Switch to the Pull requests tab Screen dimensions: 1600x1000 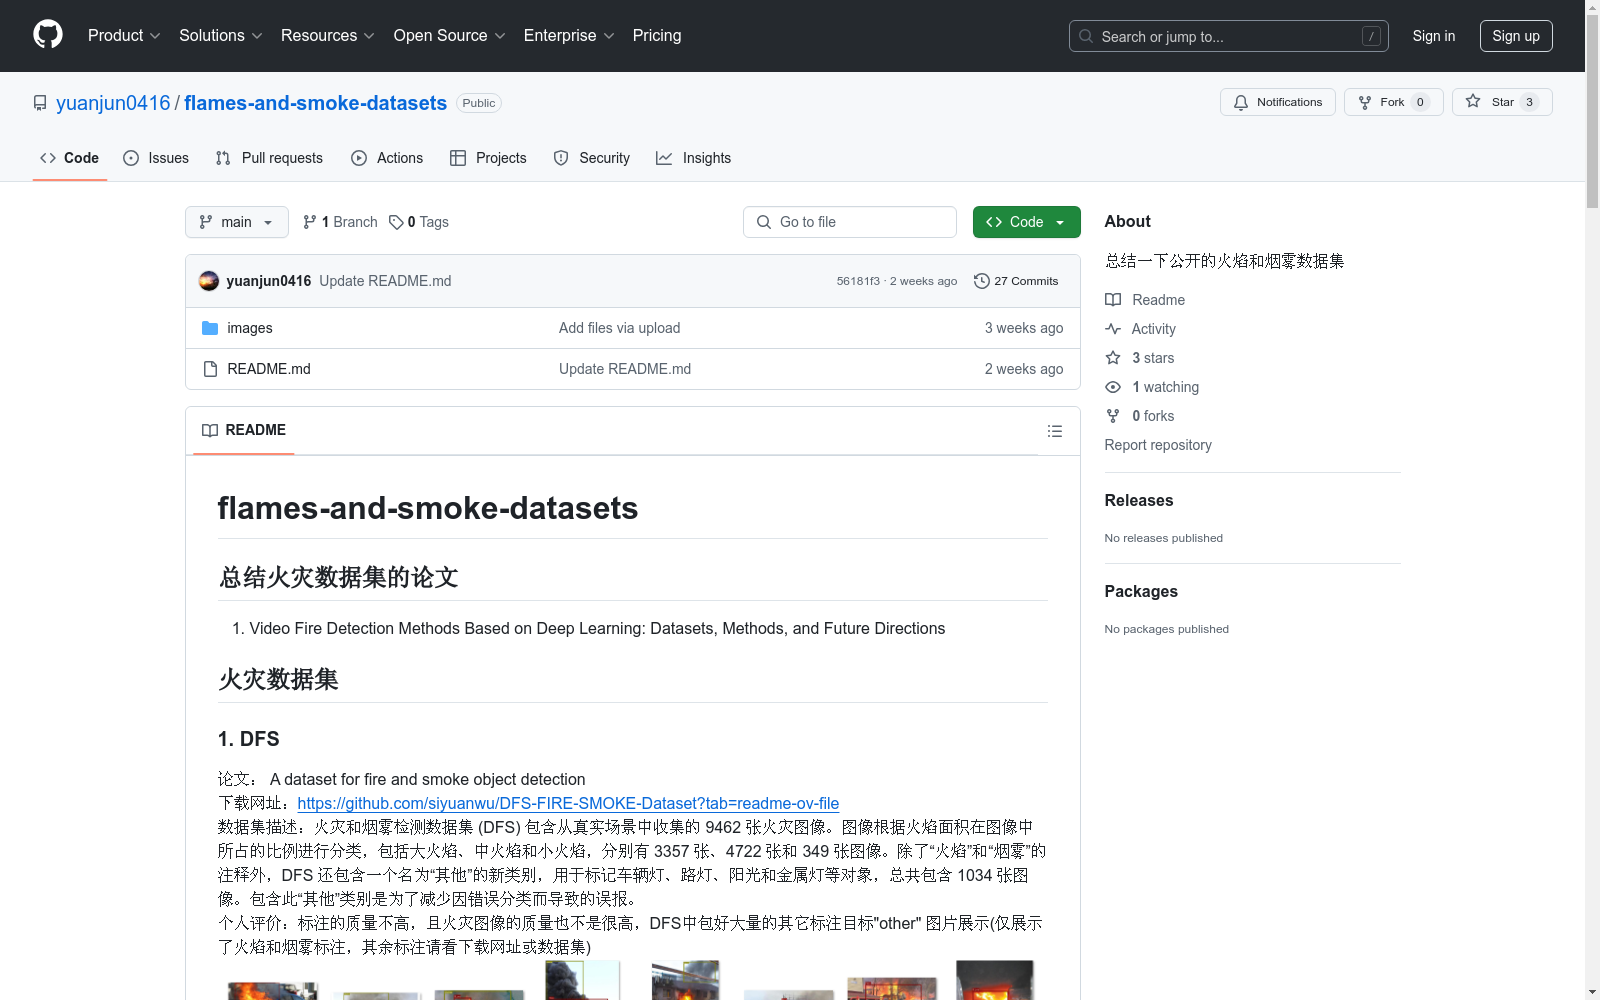click(x=269, y=158)
